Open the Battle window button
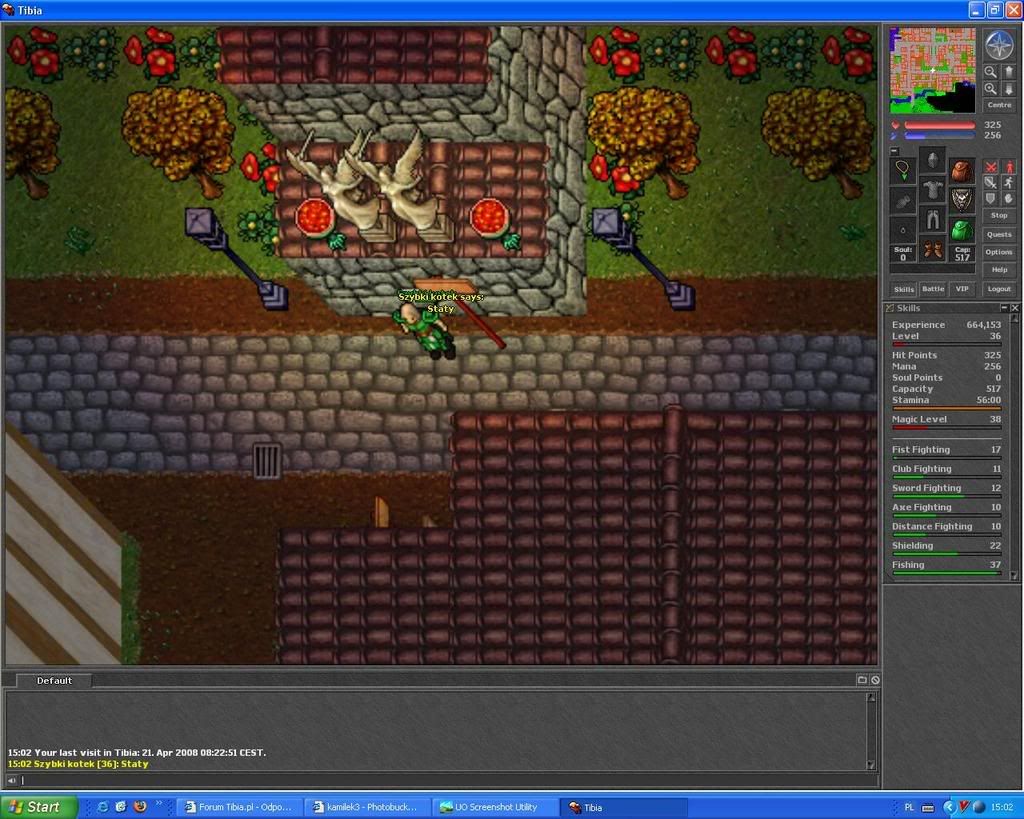Screen dimensions: 1024x819 (933, 289)
